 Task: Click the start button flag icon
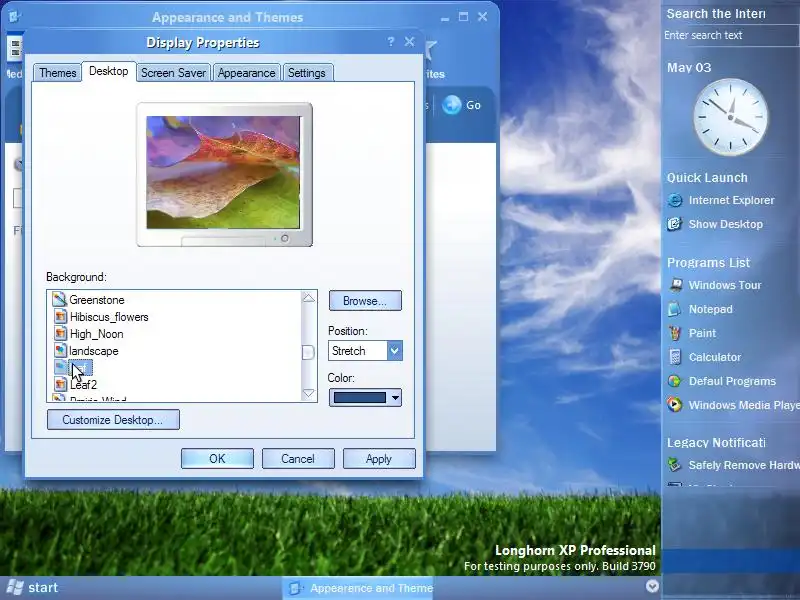14,587
